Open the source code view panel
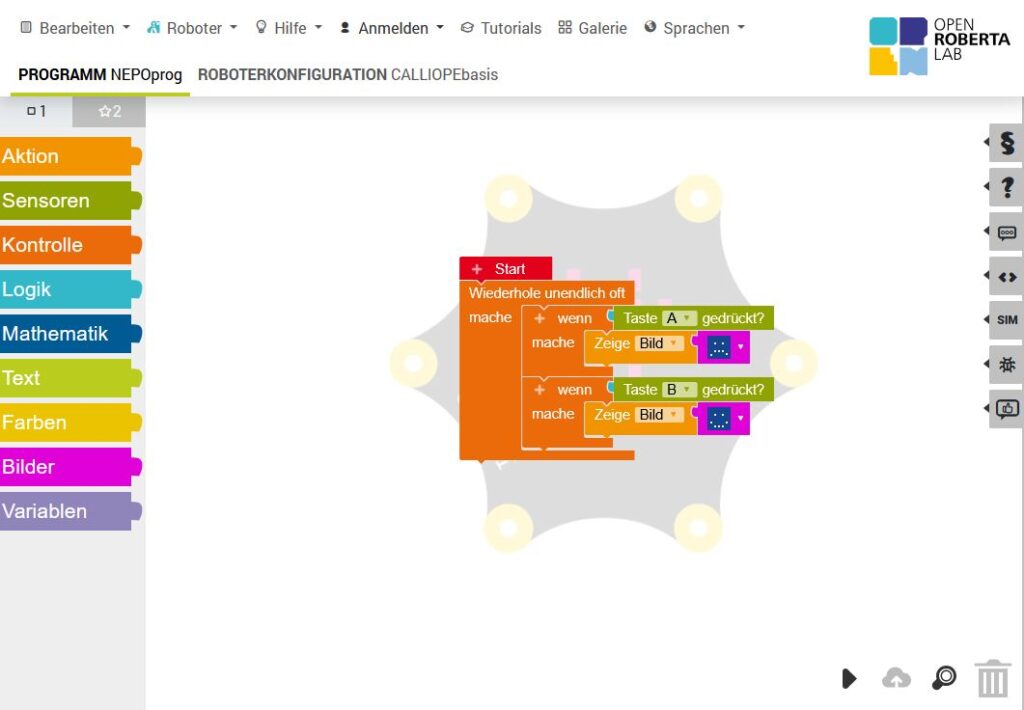1024x710 pixels. click(x=1006, y=276)
